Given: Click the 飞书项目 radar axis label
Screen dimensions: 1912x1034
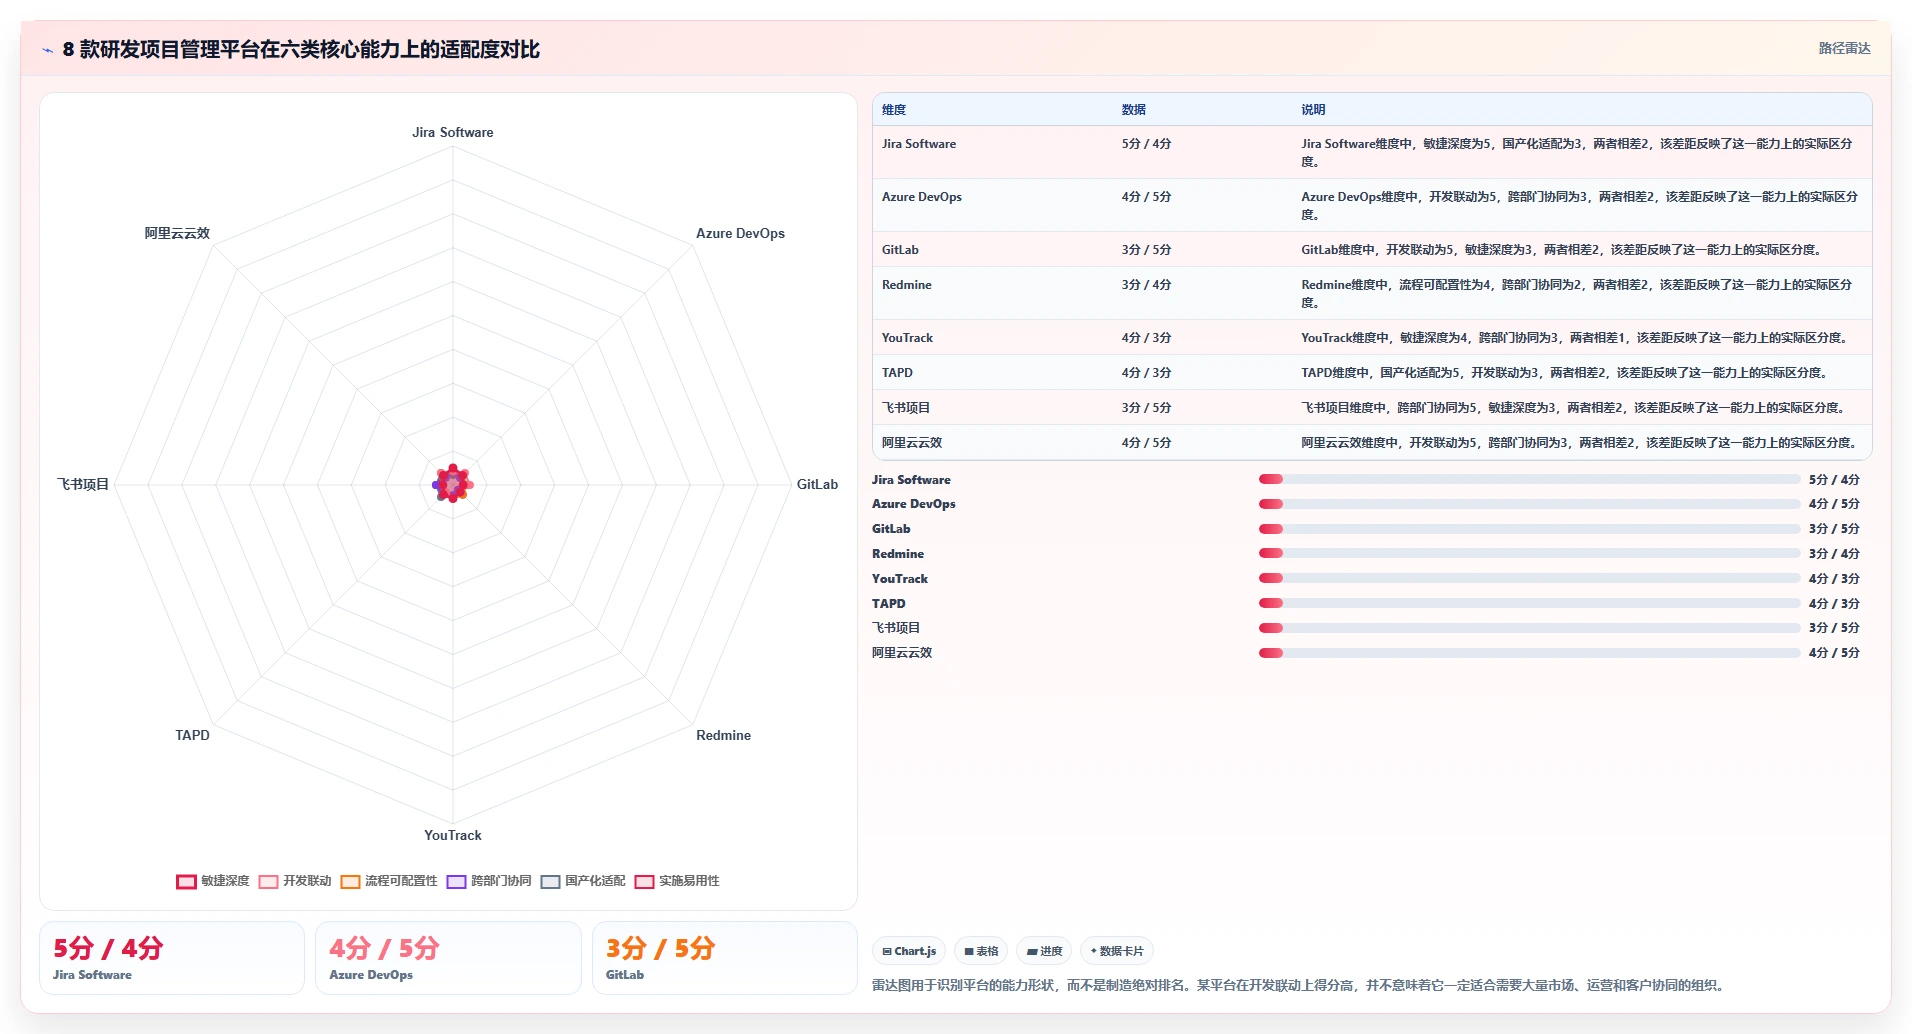Looking at the screenshot, I should click(x=83, y=484).
